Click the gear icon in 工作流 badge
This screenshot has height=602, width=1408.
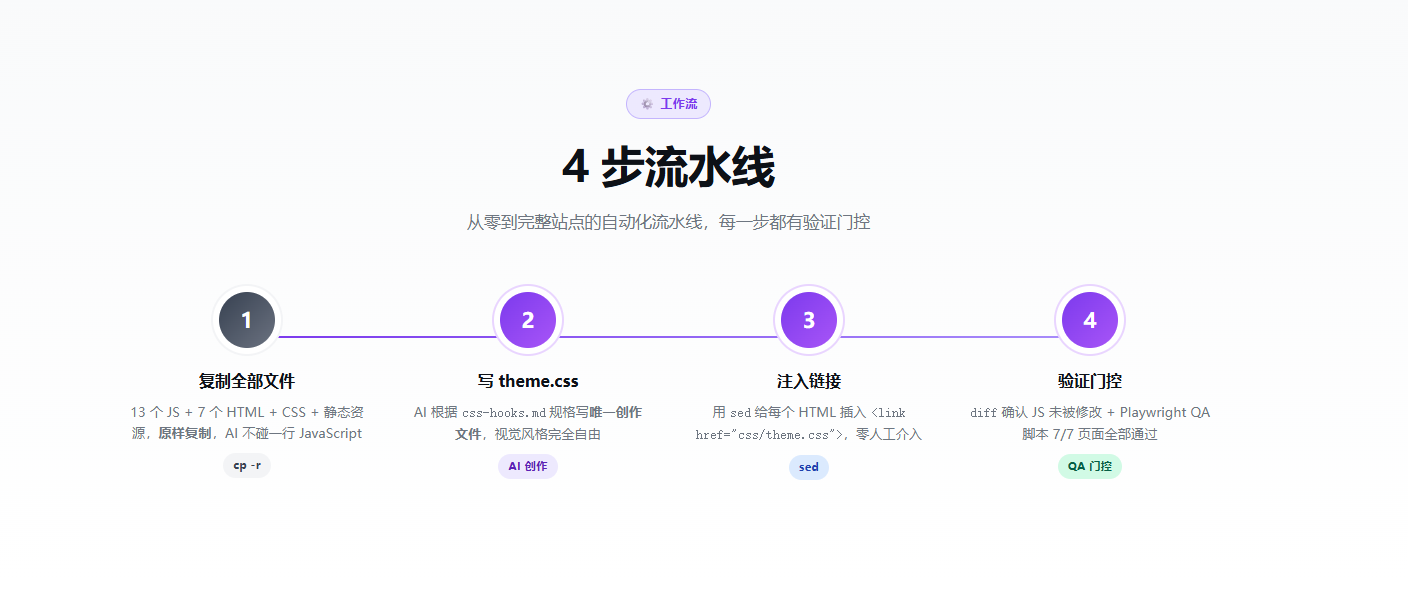(647, 104)
